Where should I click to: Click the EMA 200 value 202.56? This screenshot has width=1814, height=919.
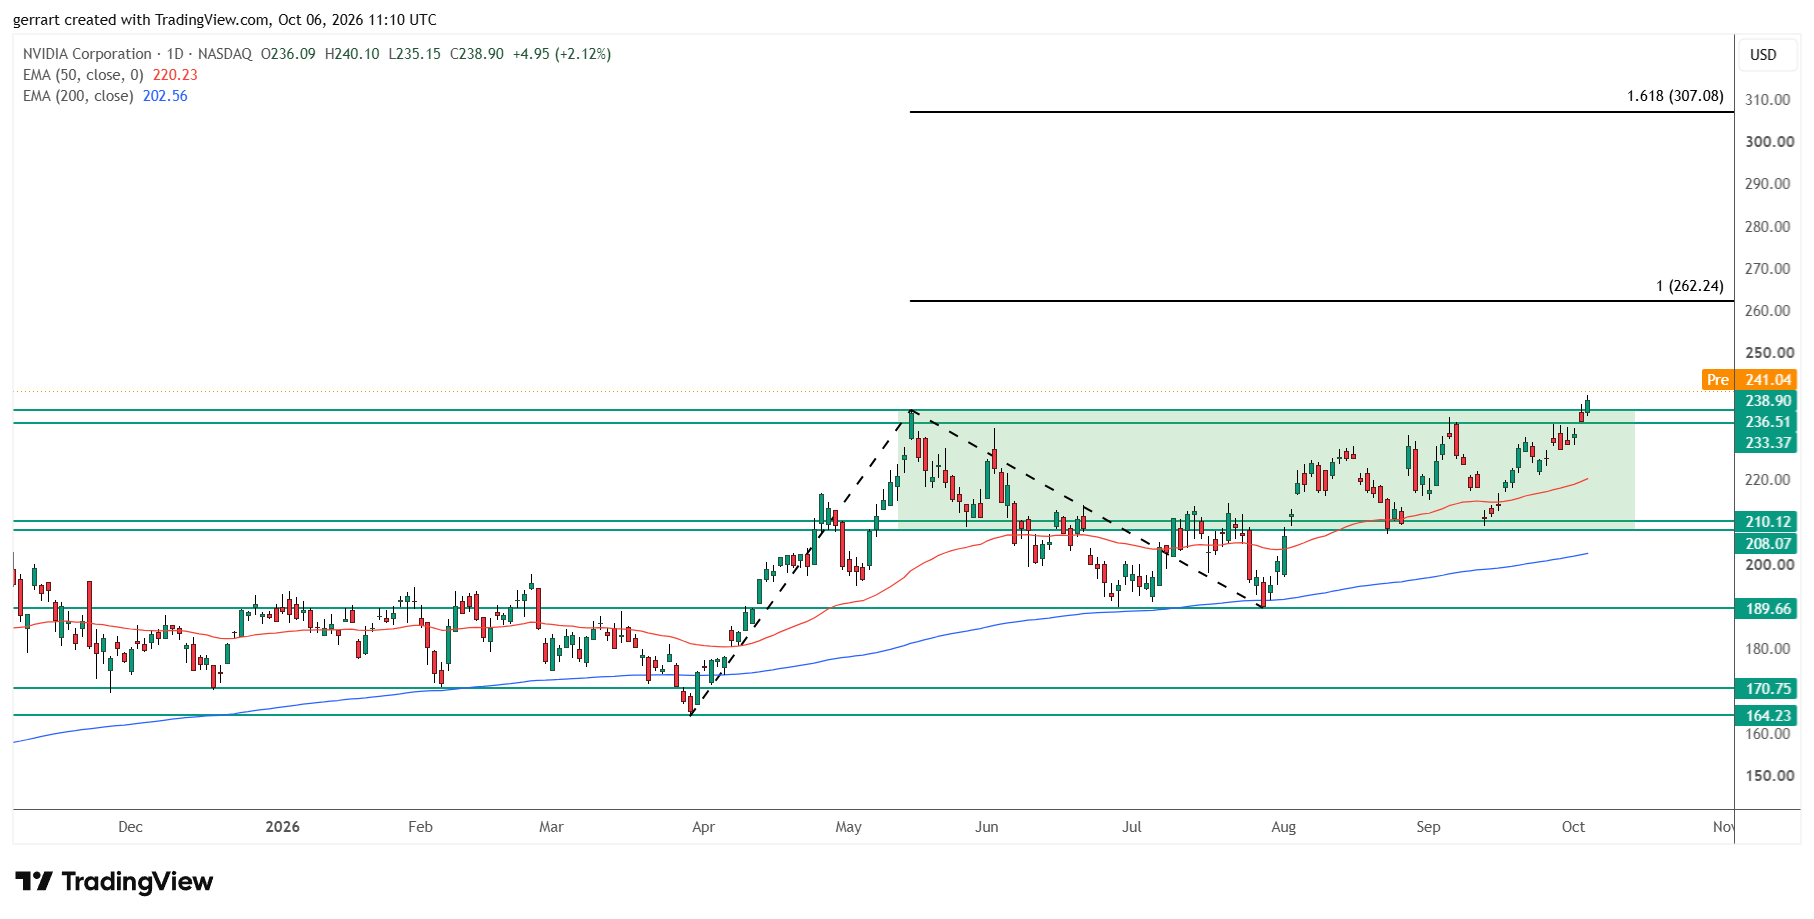(165, 96)
